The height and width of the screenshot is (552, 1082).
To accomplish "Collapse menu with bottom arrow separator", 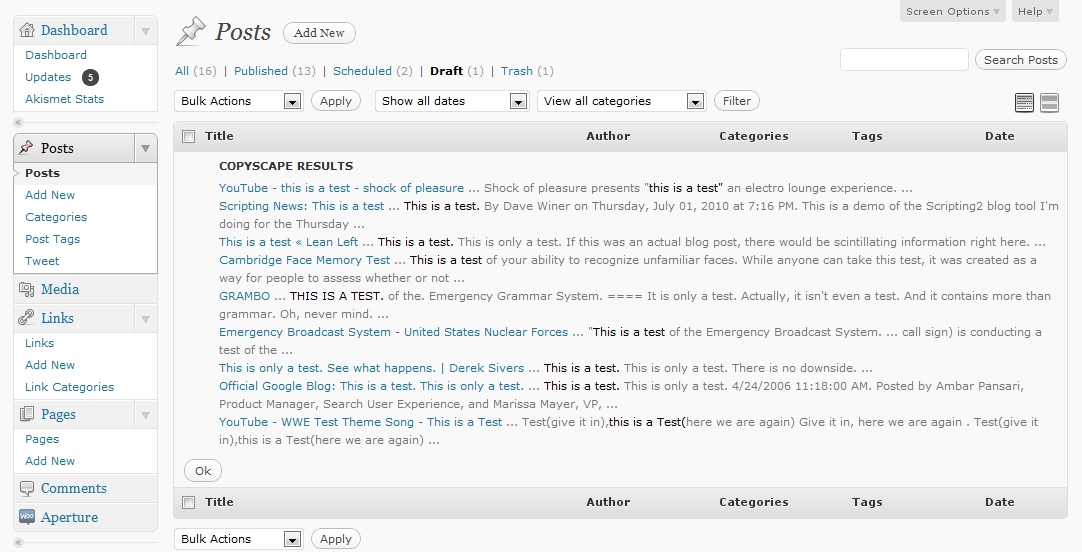I will click(19, 542).
